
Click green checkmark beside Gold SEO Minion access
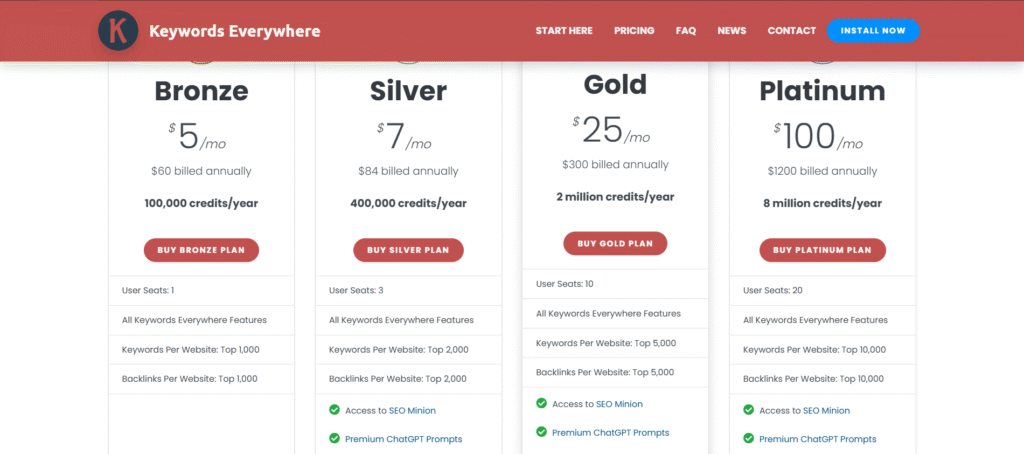541,404
